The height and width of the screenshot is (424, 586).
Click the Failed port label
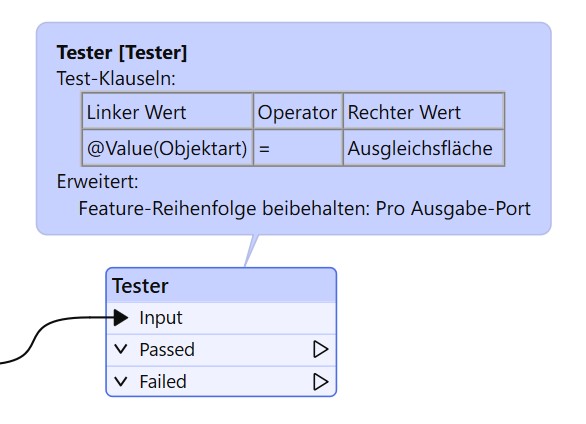[163, 382]
